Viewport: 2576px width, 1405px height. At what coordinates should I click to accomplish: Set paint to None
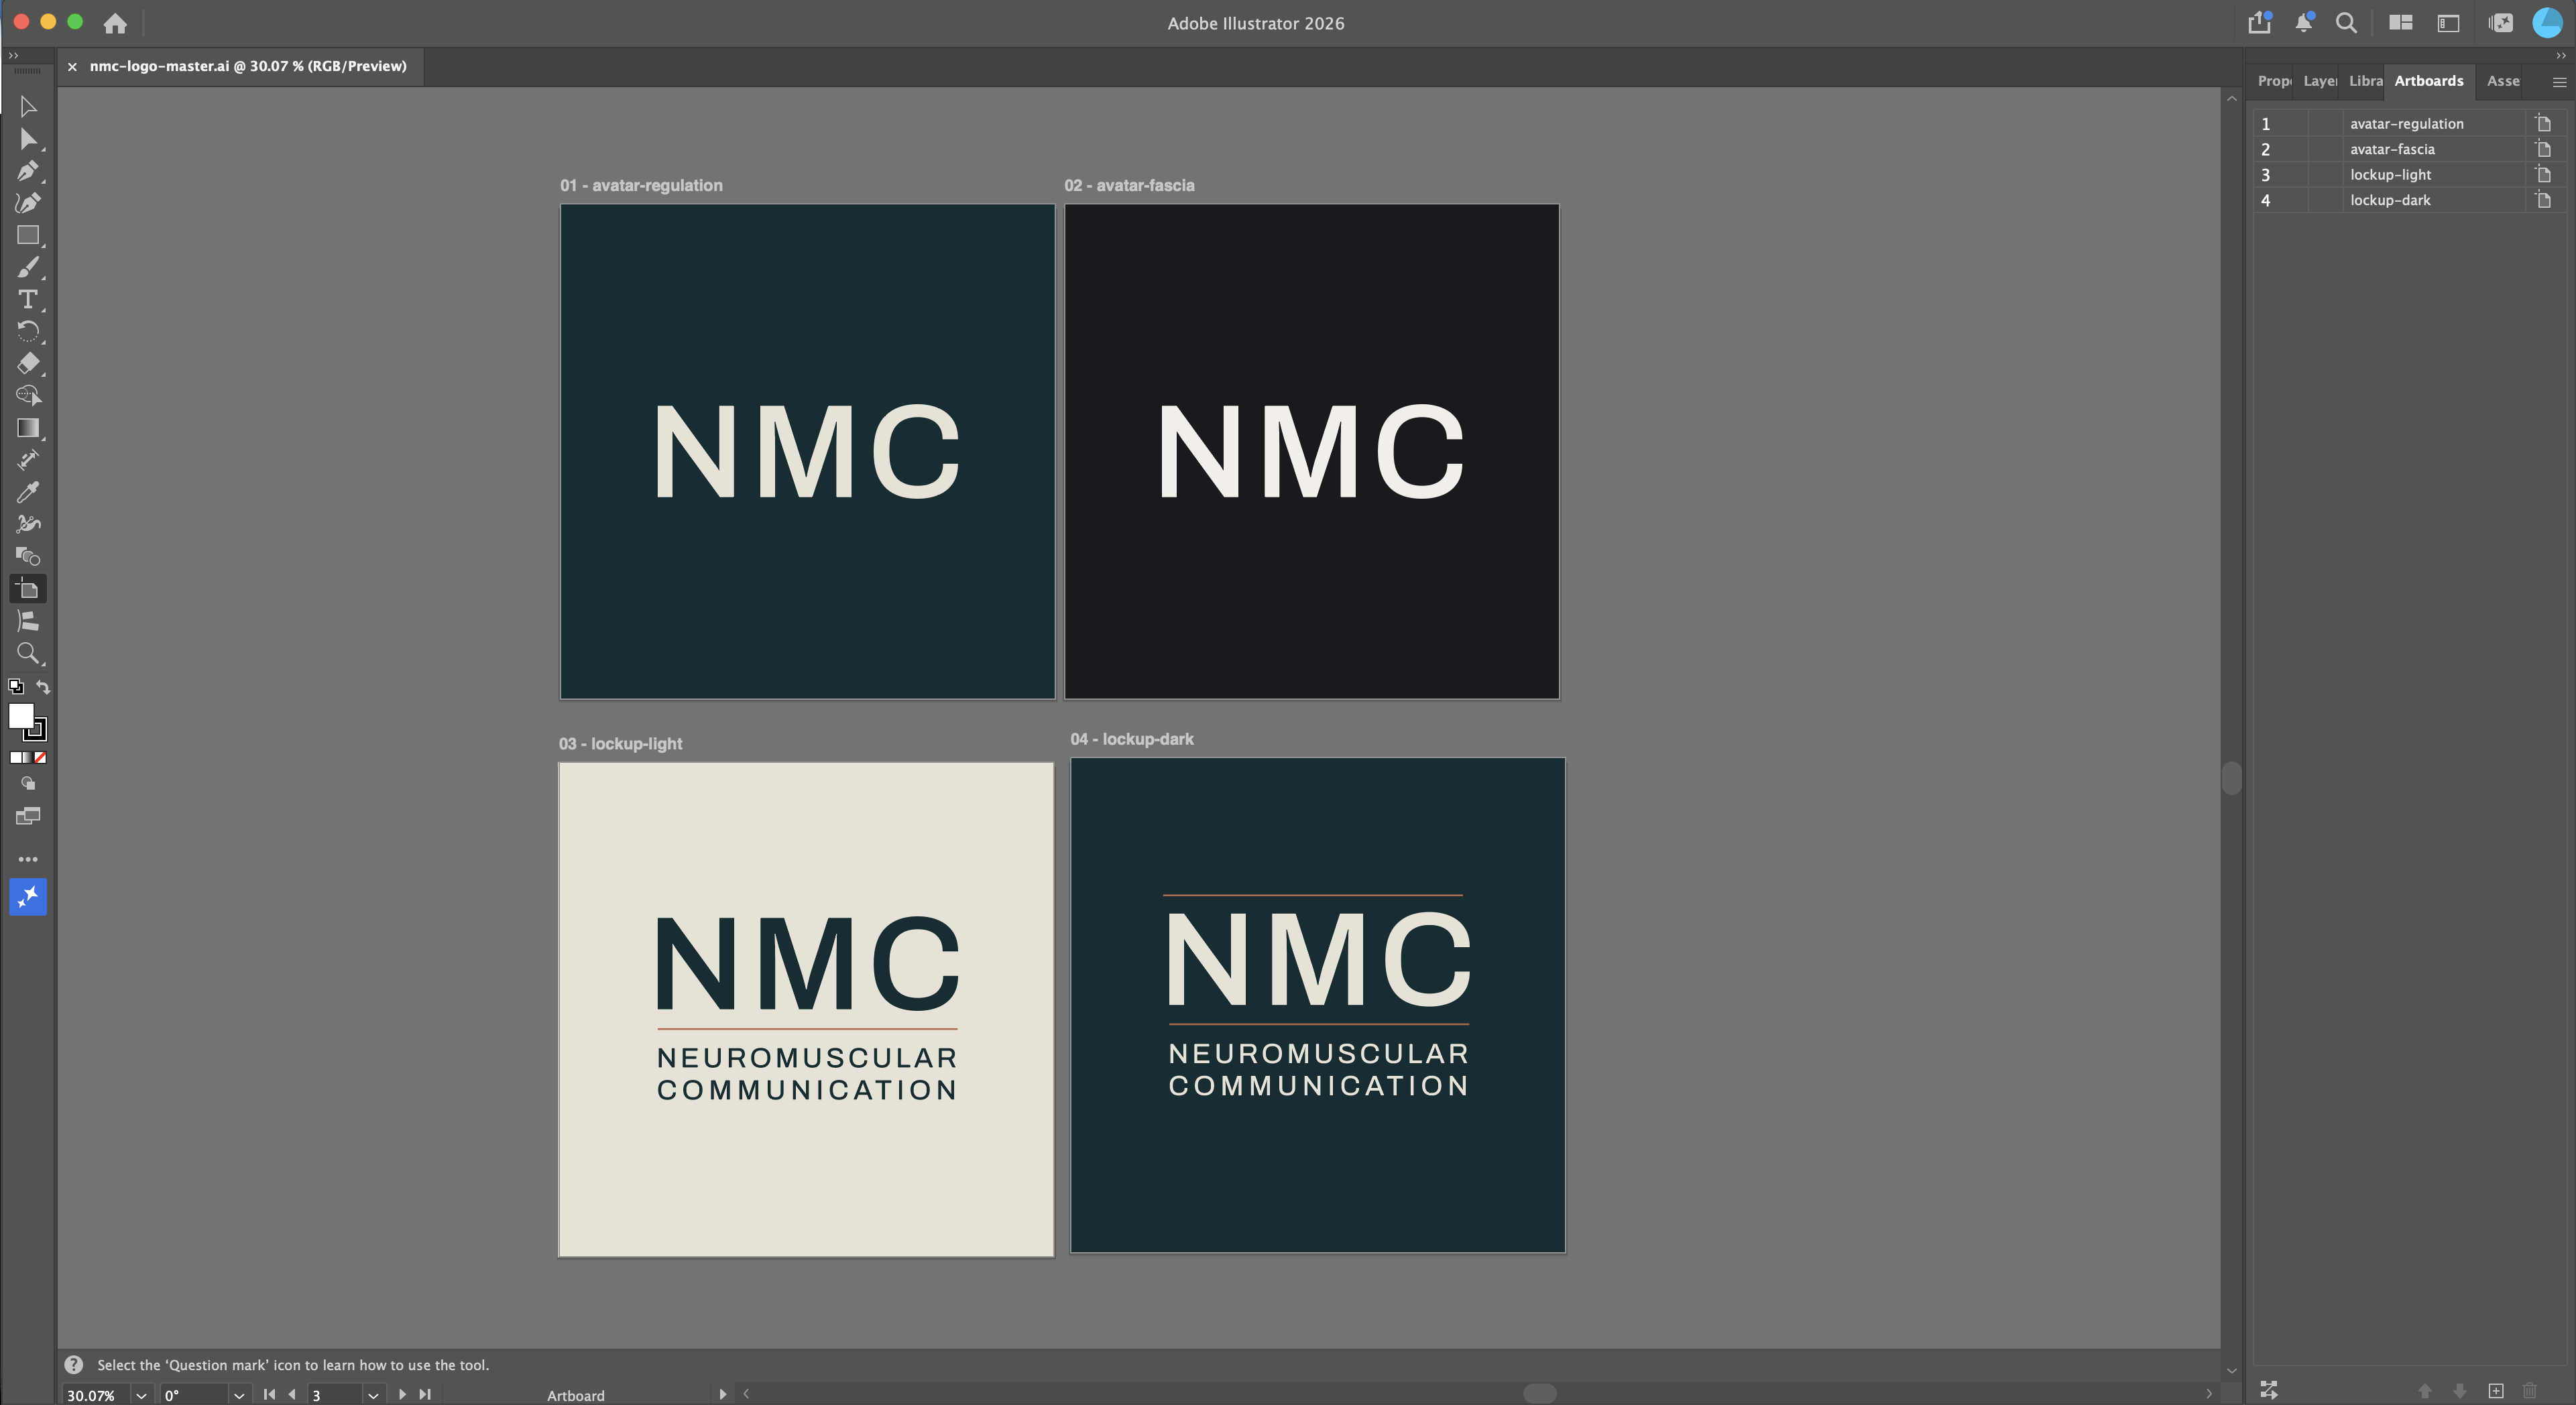pos(41,757)
